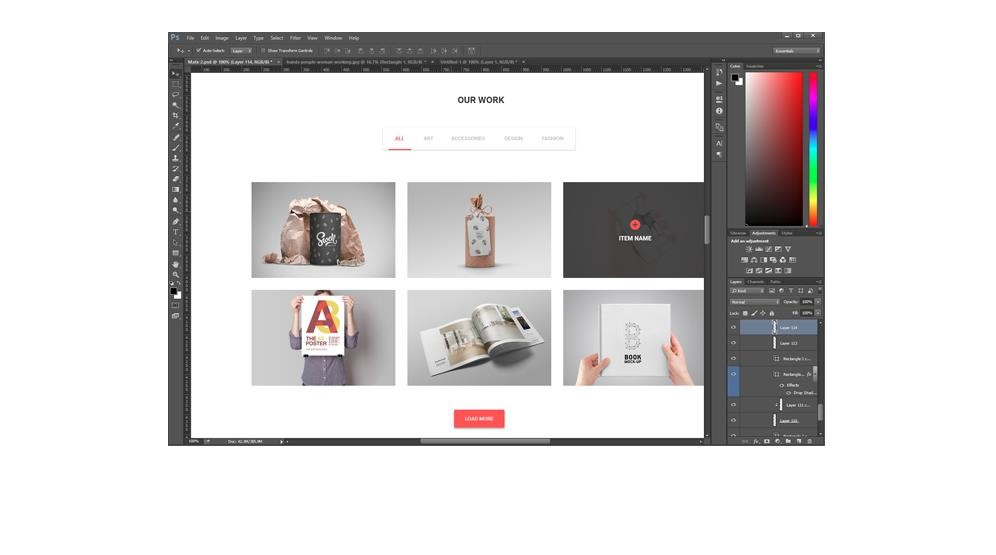Image resolution: width=996 pixels, height=555 pixels.
Task: Open the Info panel icon
Action: coord(719,111)
